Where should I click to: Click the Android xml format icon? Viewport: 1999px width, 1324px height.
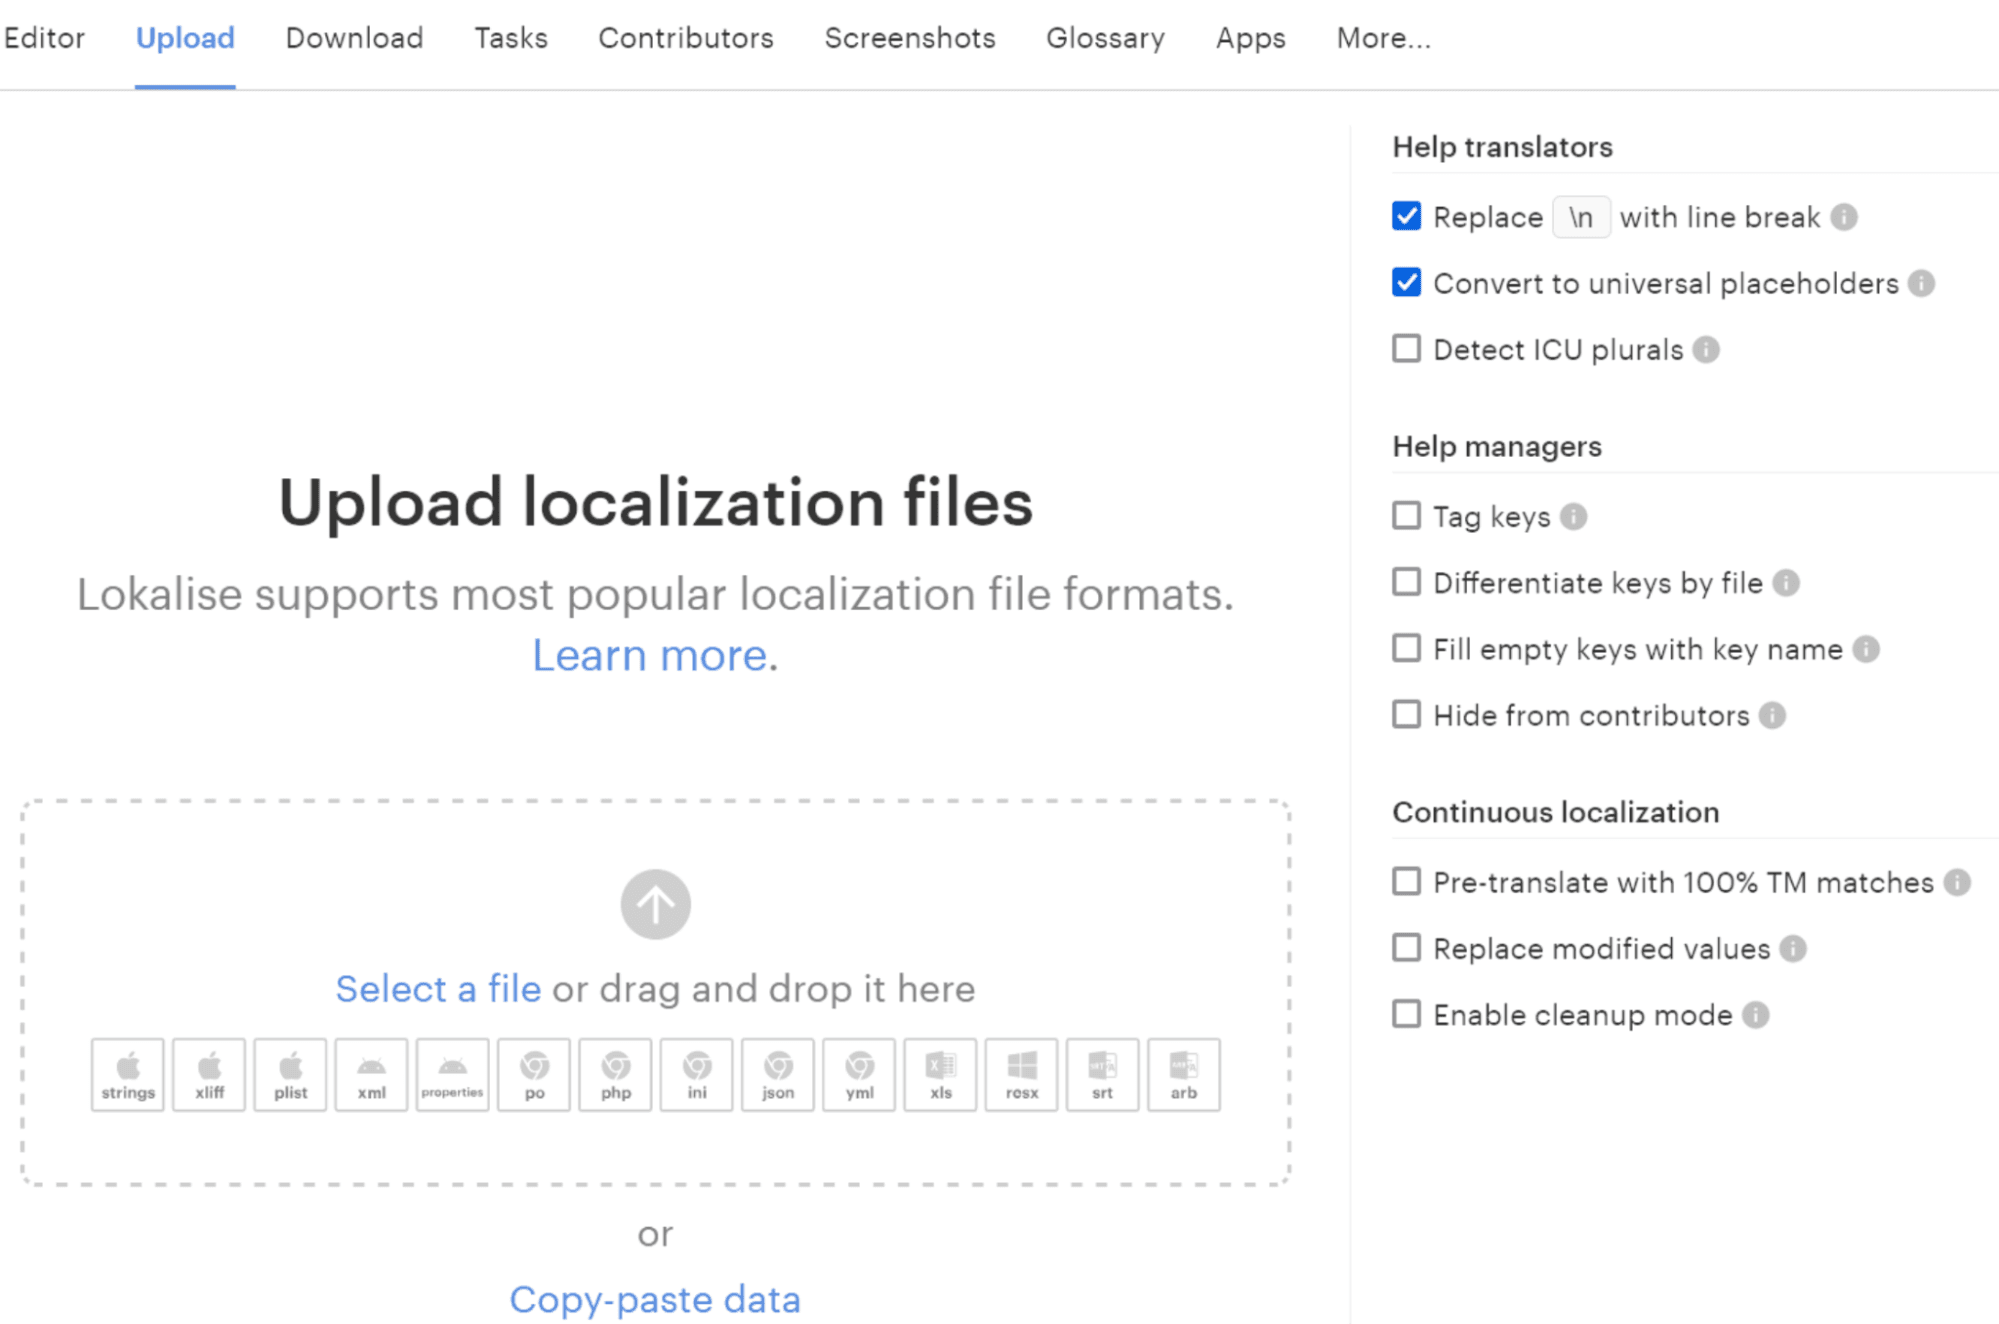pyautogui.click(x=372, y=1075)
